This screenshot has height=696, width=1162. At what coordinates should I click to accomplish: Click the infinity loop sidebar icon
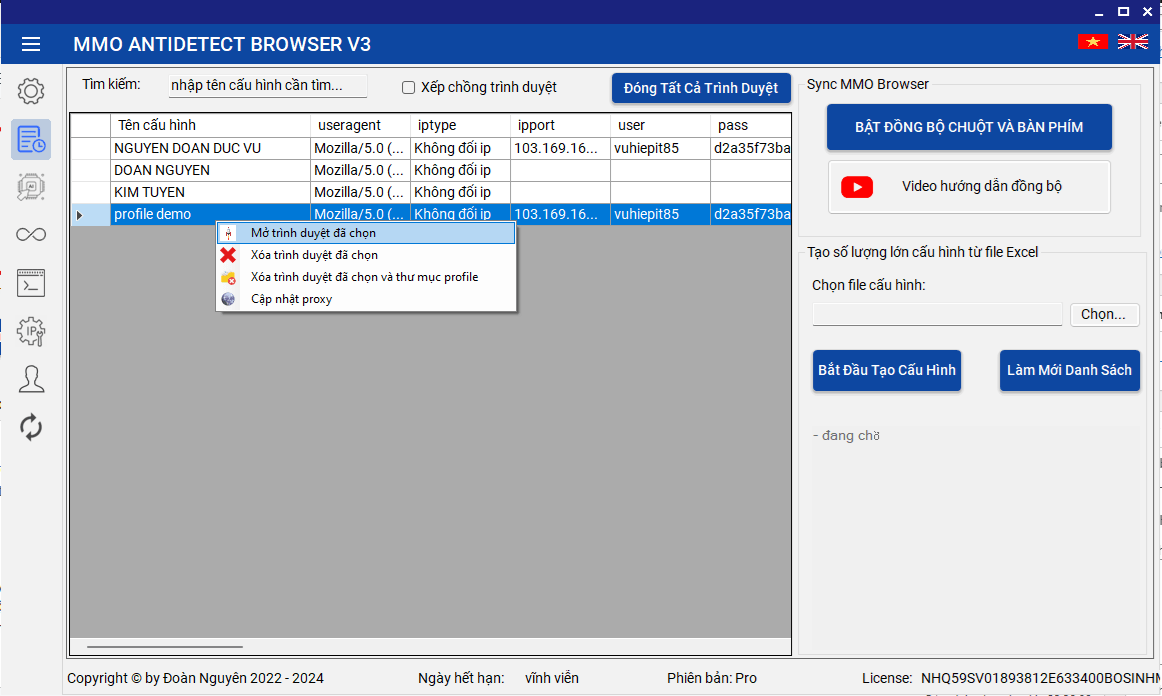(31, 235)
